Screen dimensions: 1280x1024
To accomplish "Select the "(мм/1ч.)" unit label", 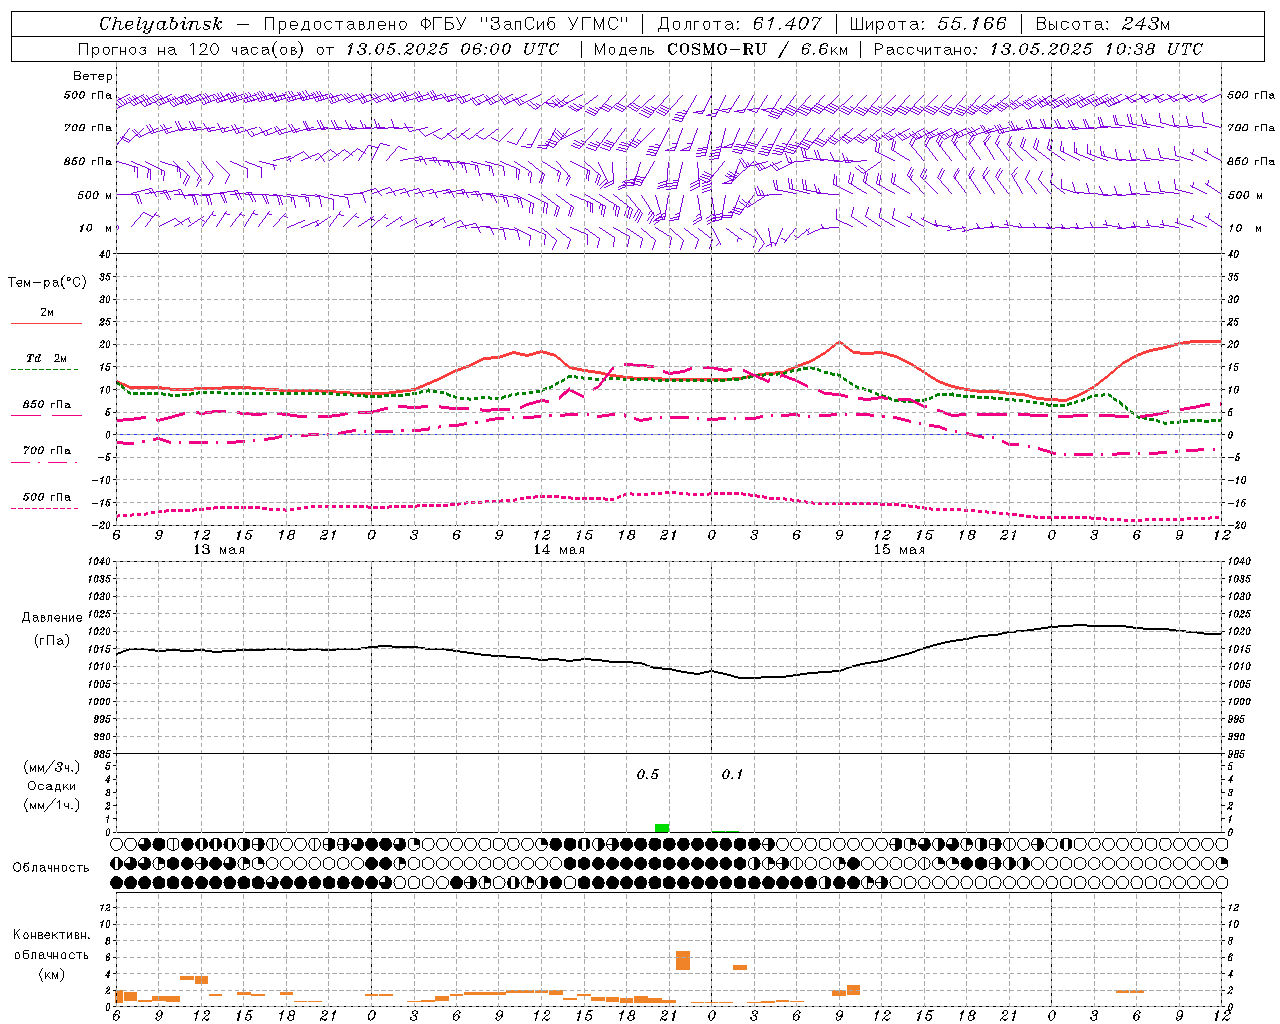I will pos(52,805).
